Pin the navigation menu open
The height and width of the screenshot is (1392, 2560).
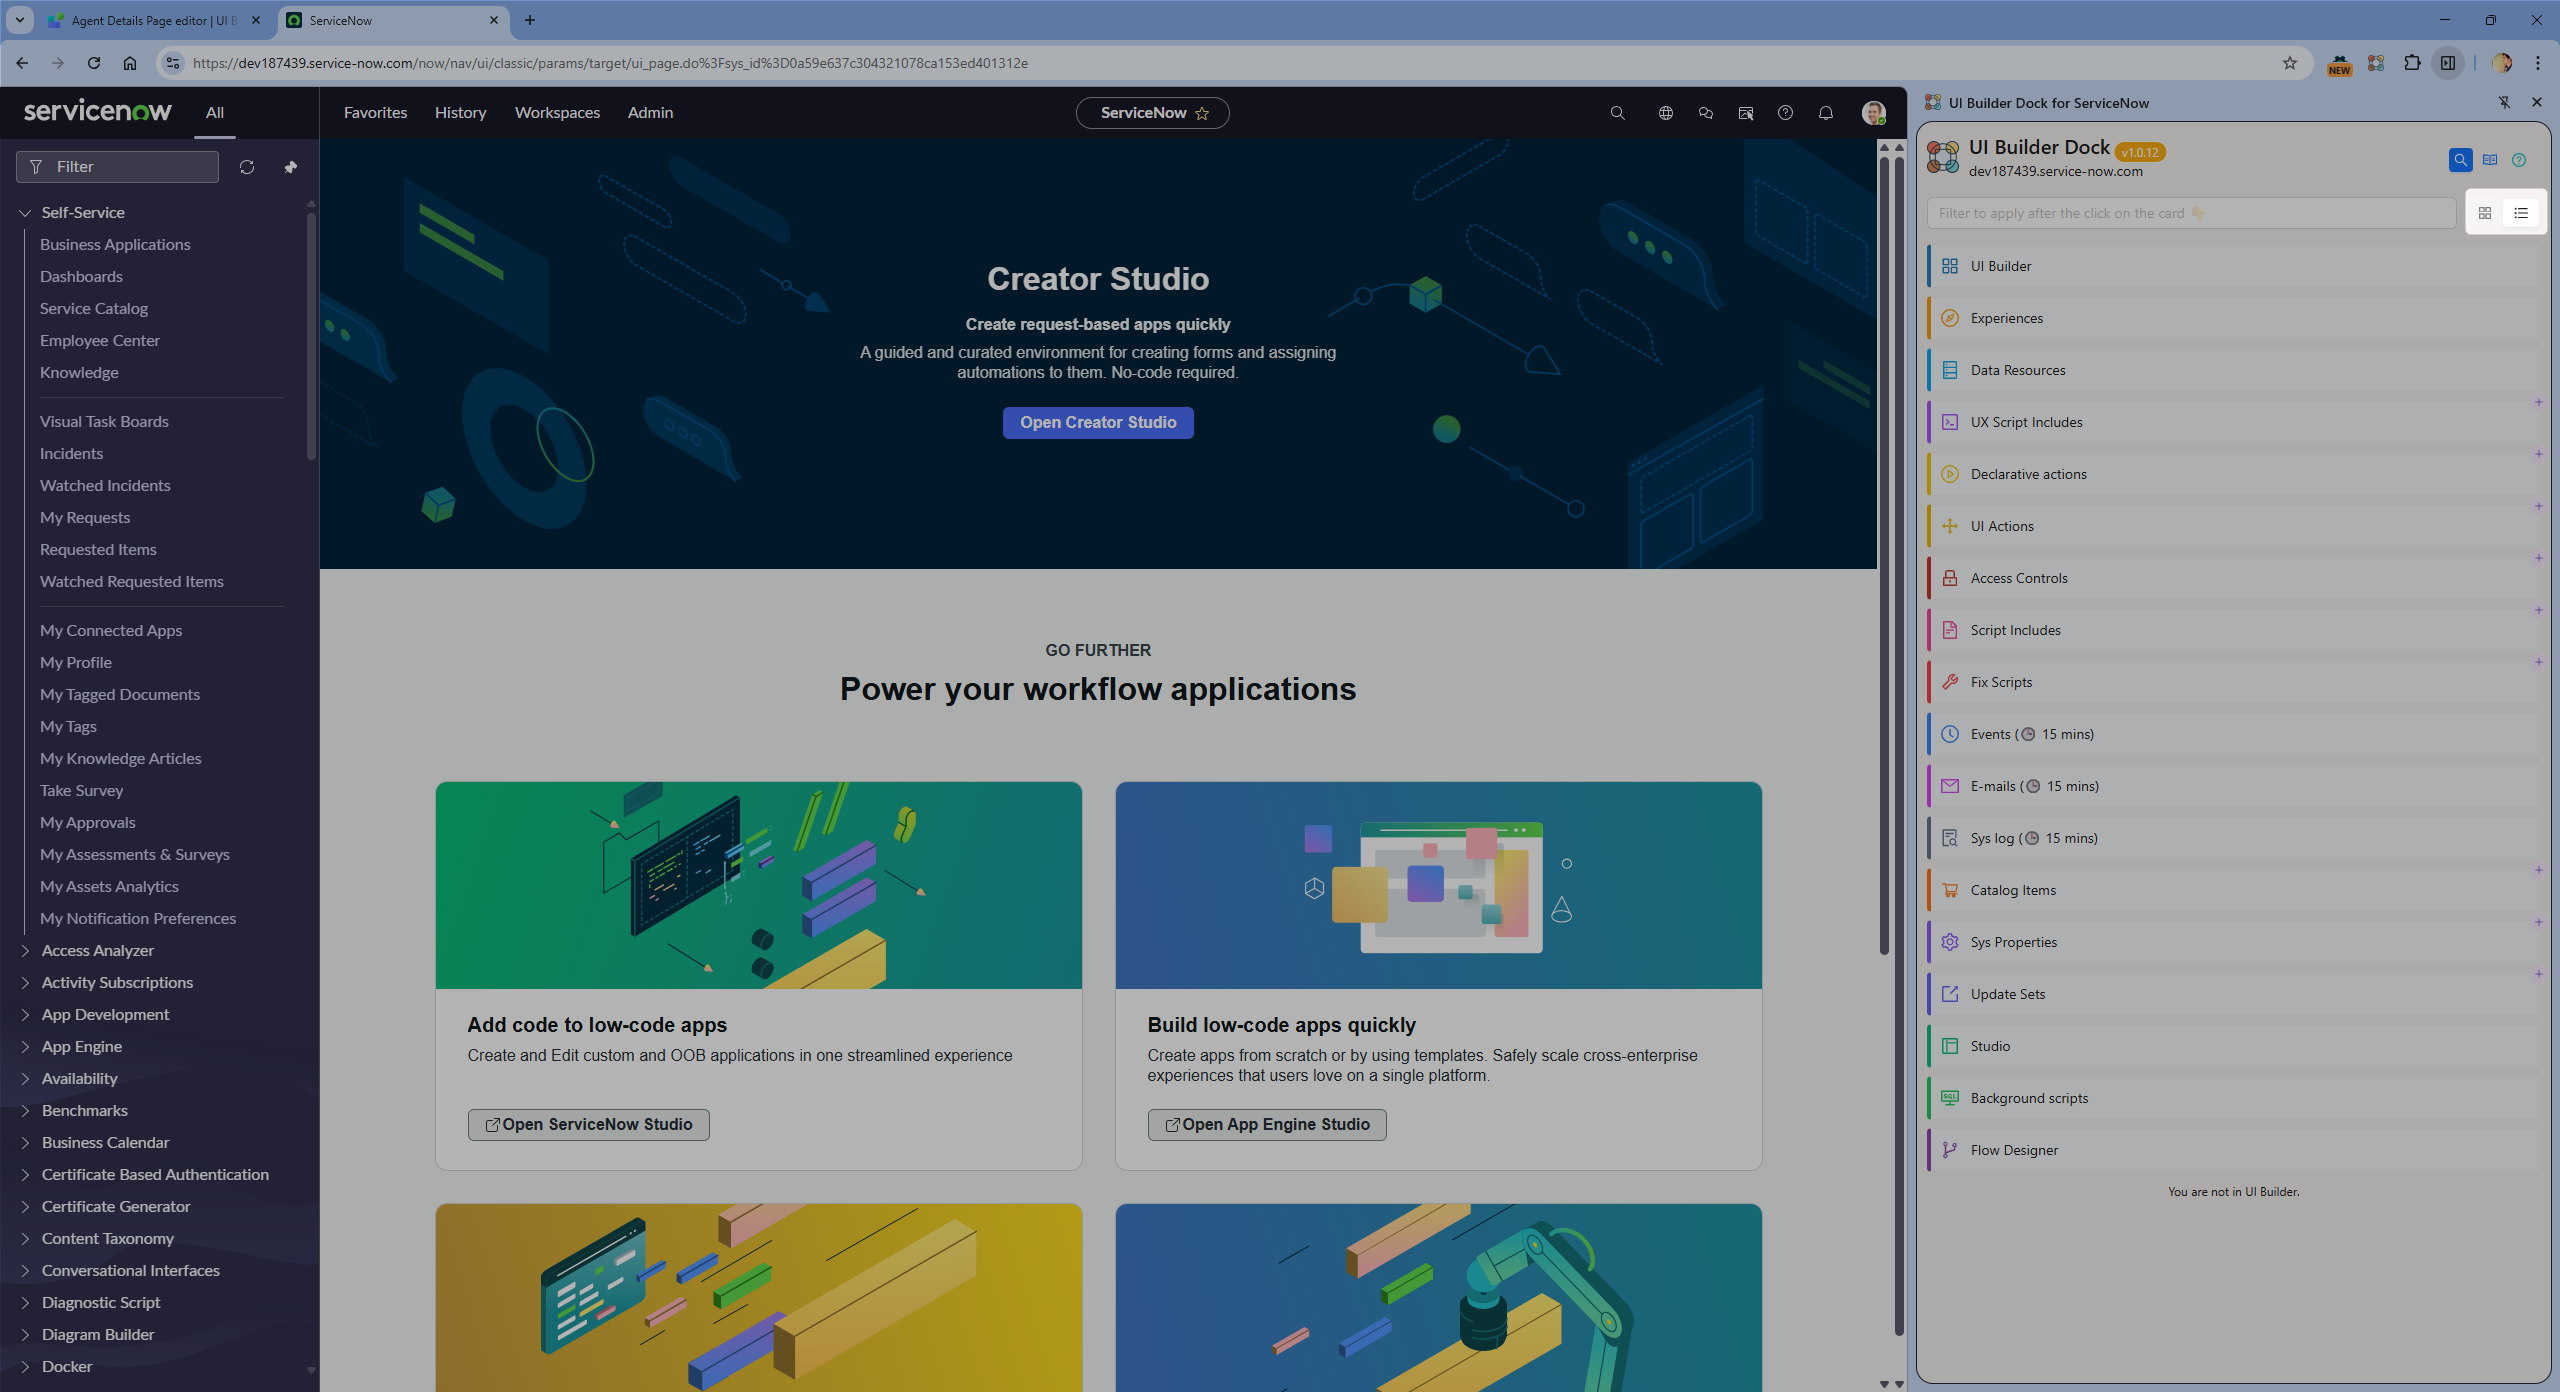291,167
